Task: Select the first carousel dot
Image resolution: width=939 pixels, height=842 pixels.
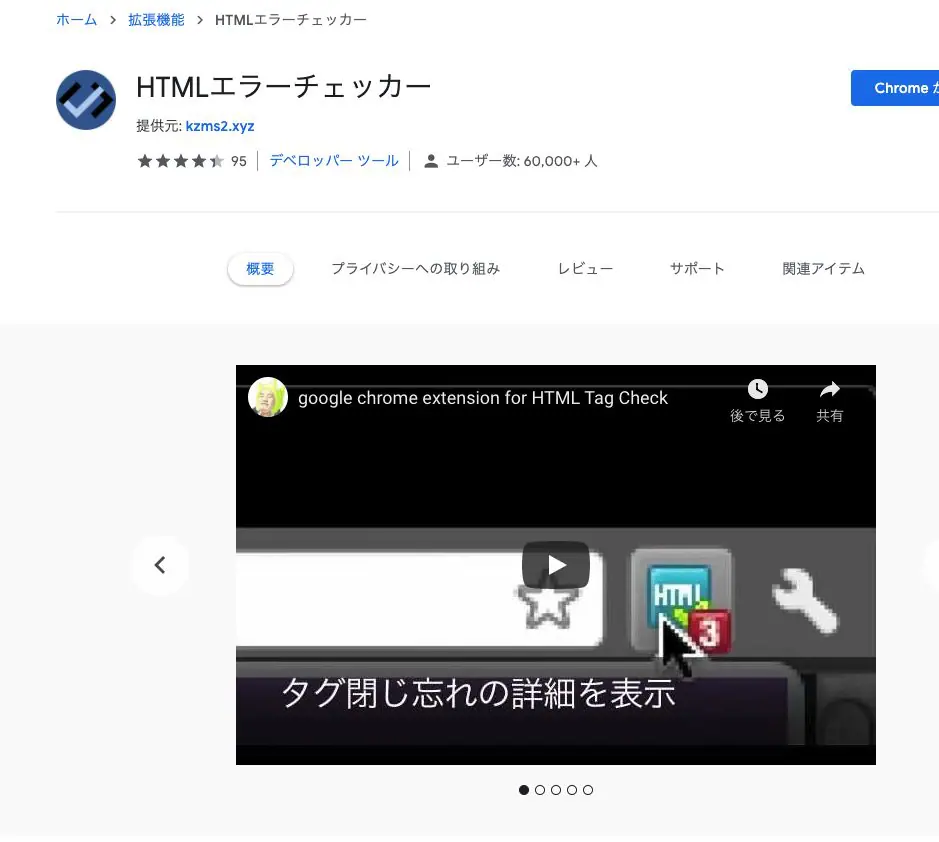Action: (524, 790)
